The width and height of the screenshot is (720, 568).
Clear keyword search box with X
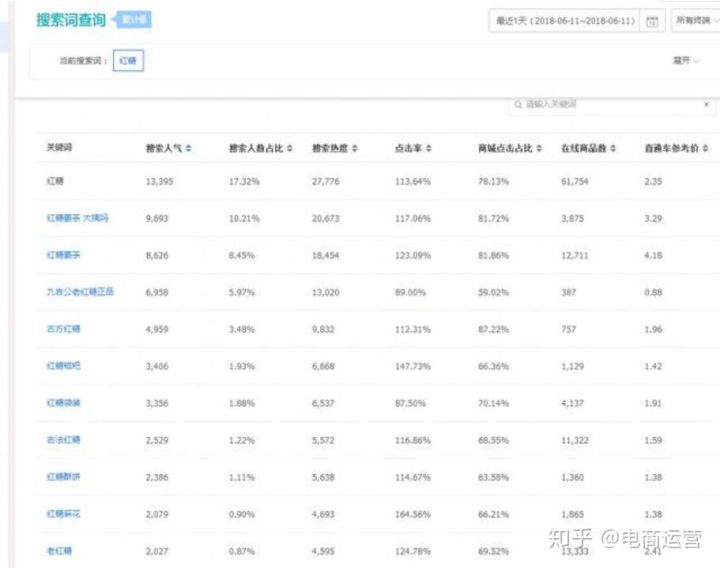(x=706, y=104)
